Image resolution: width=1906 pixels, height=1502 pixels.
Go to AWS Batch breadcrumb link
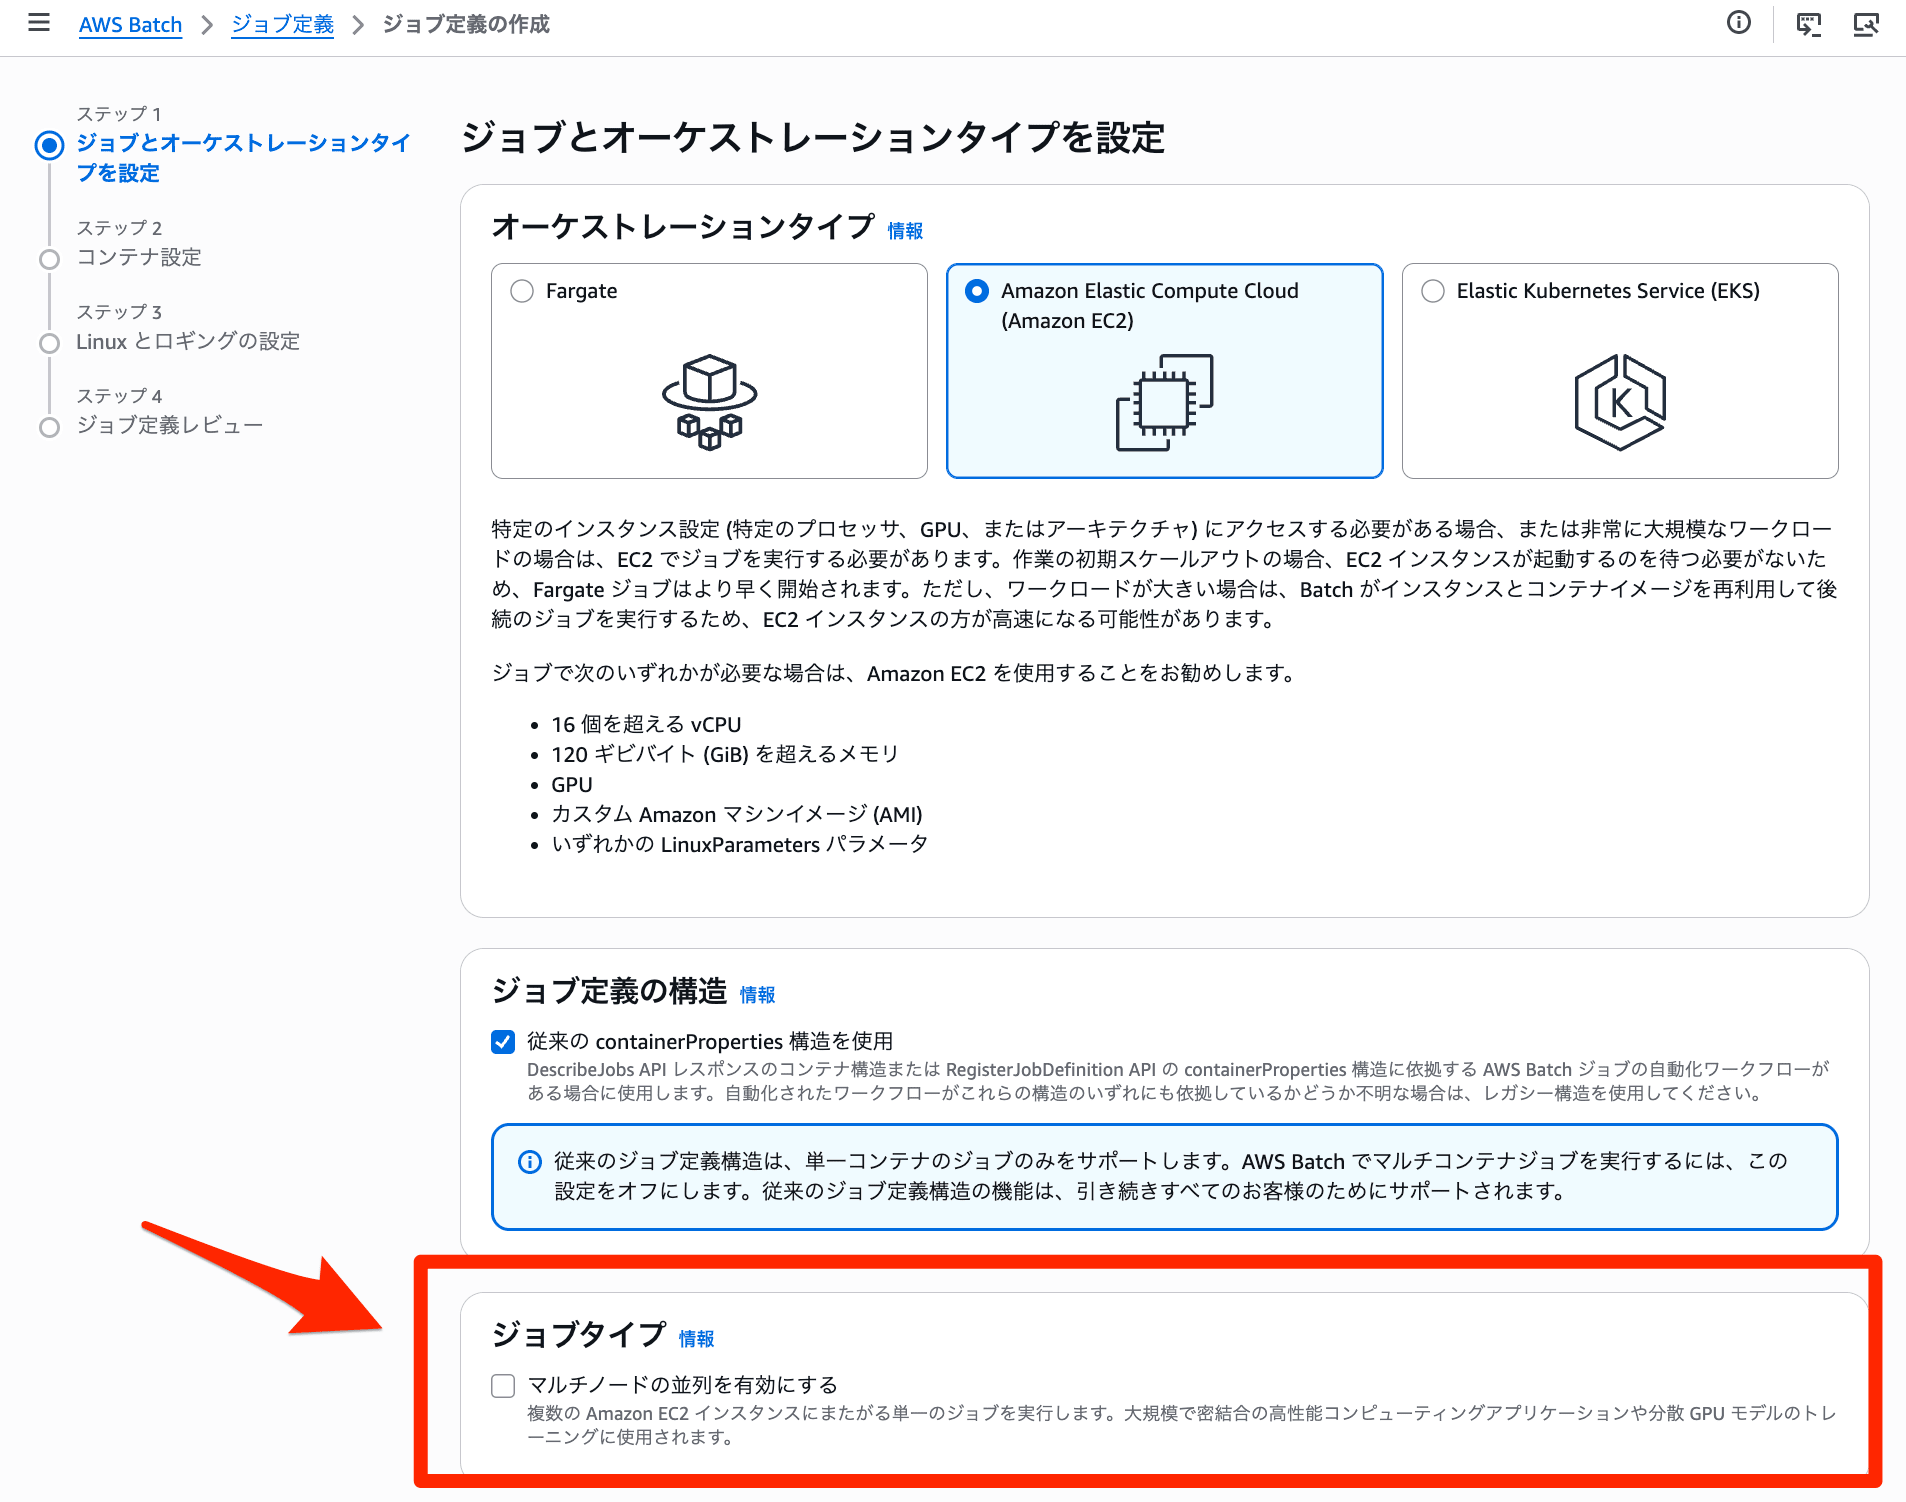(x=130, y=24)
